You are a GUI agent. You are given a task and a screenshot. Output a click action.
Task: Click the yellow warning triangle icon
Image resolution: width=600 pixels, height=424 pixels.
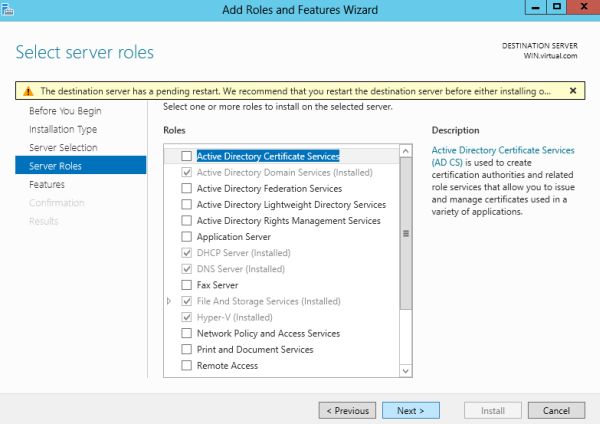click(28, 90)
